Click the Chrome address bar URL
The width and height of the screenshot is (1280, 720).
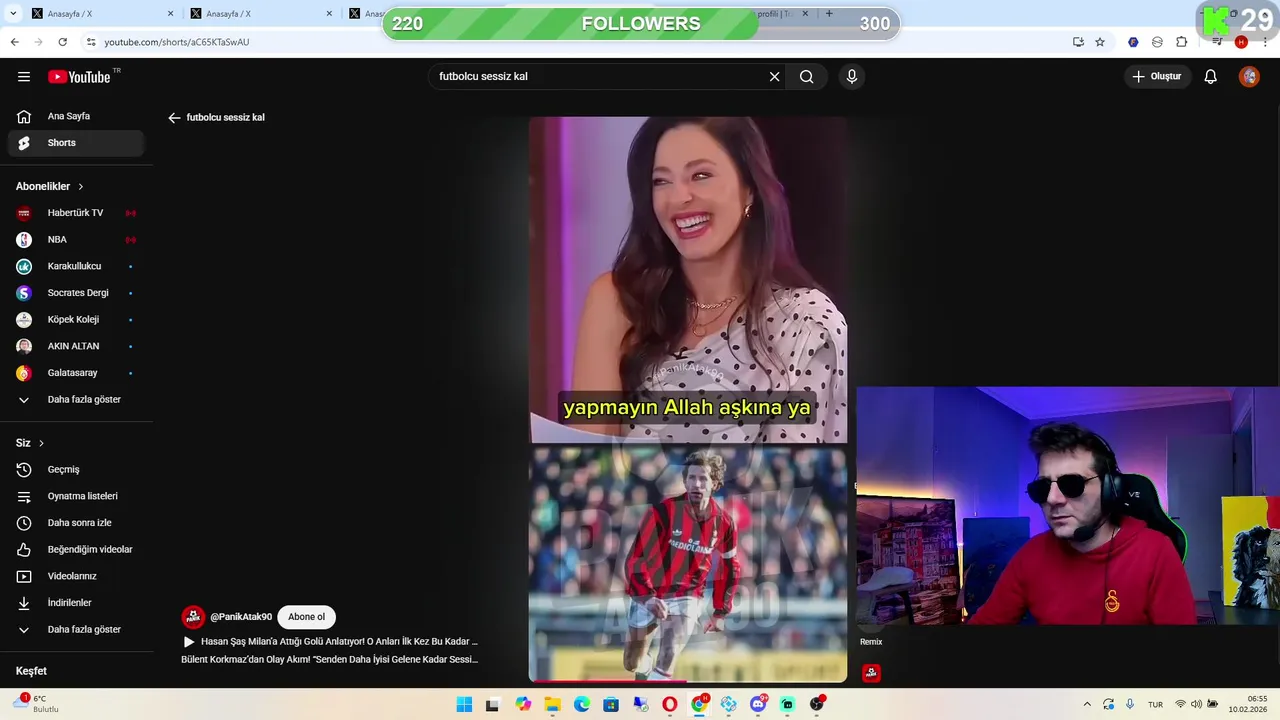[x=177, y=42]
